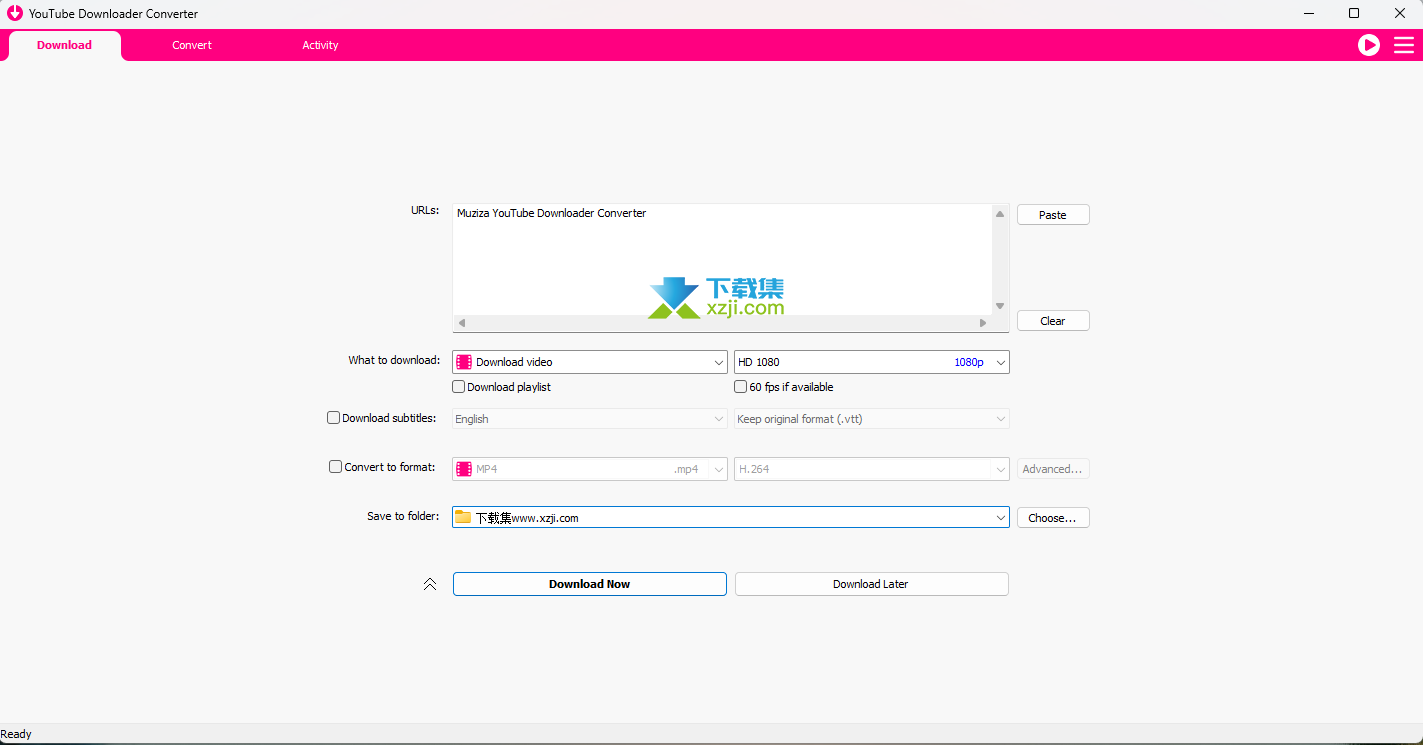Click the blue 1080p label
Image resolution: width=1423 pixels, height=745 pixels.
[969, 362]
